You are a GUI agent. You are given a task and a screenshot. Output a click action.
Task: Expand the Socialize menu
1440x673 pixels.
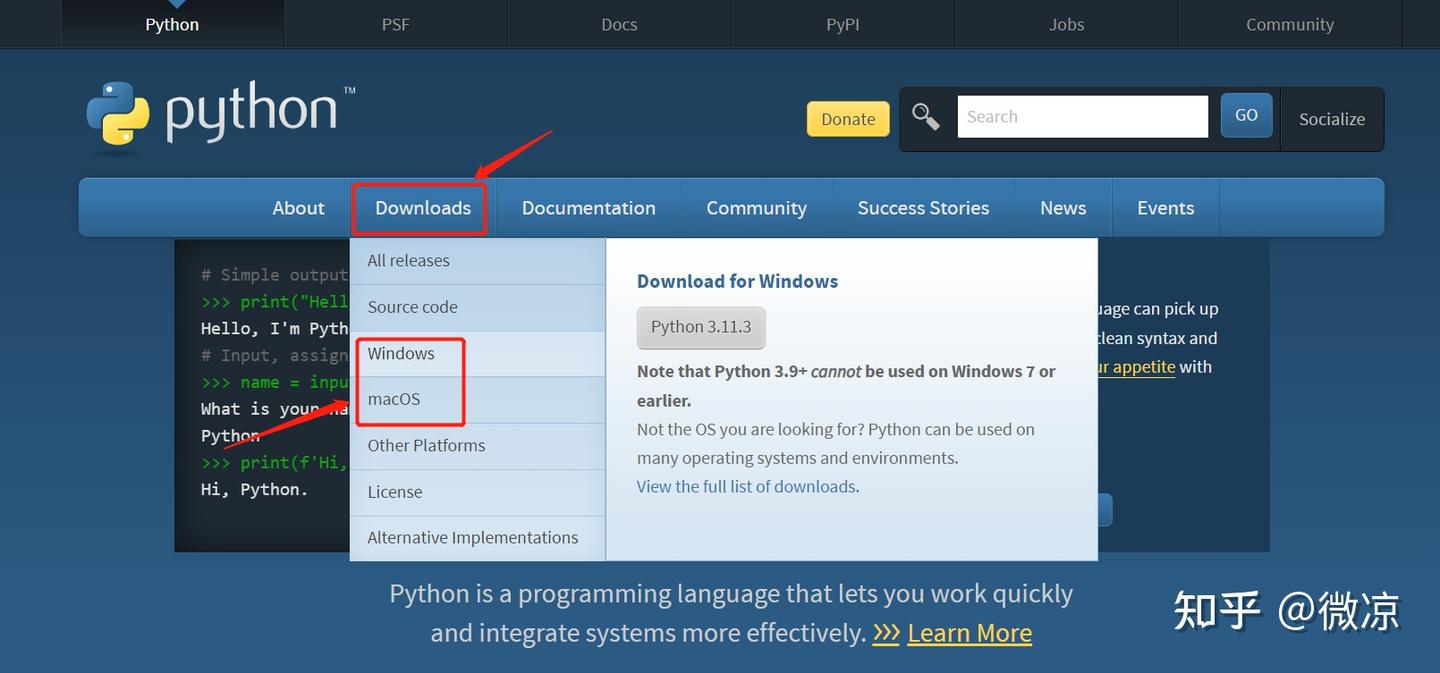point(1331,119)
